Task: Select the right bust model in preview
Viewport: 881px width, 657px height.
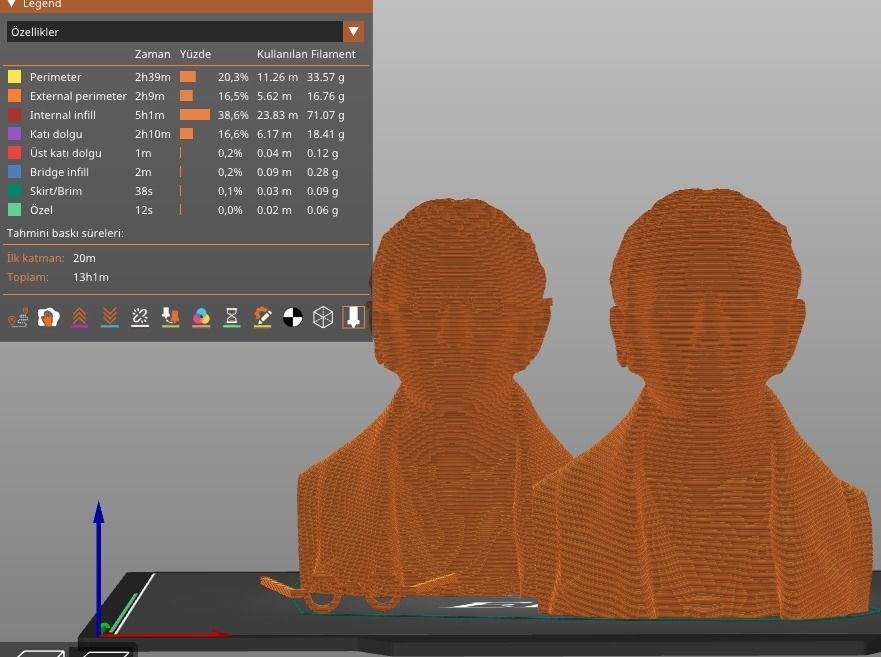Action: point(708,416)
